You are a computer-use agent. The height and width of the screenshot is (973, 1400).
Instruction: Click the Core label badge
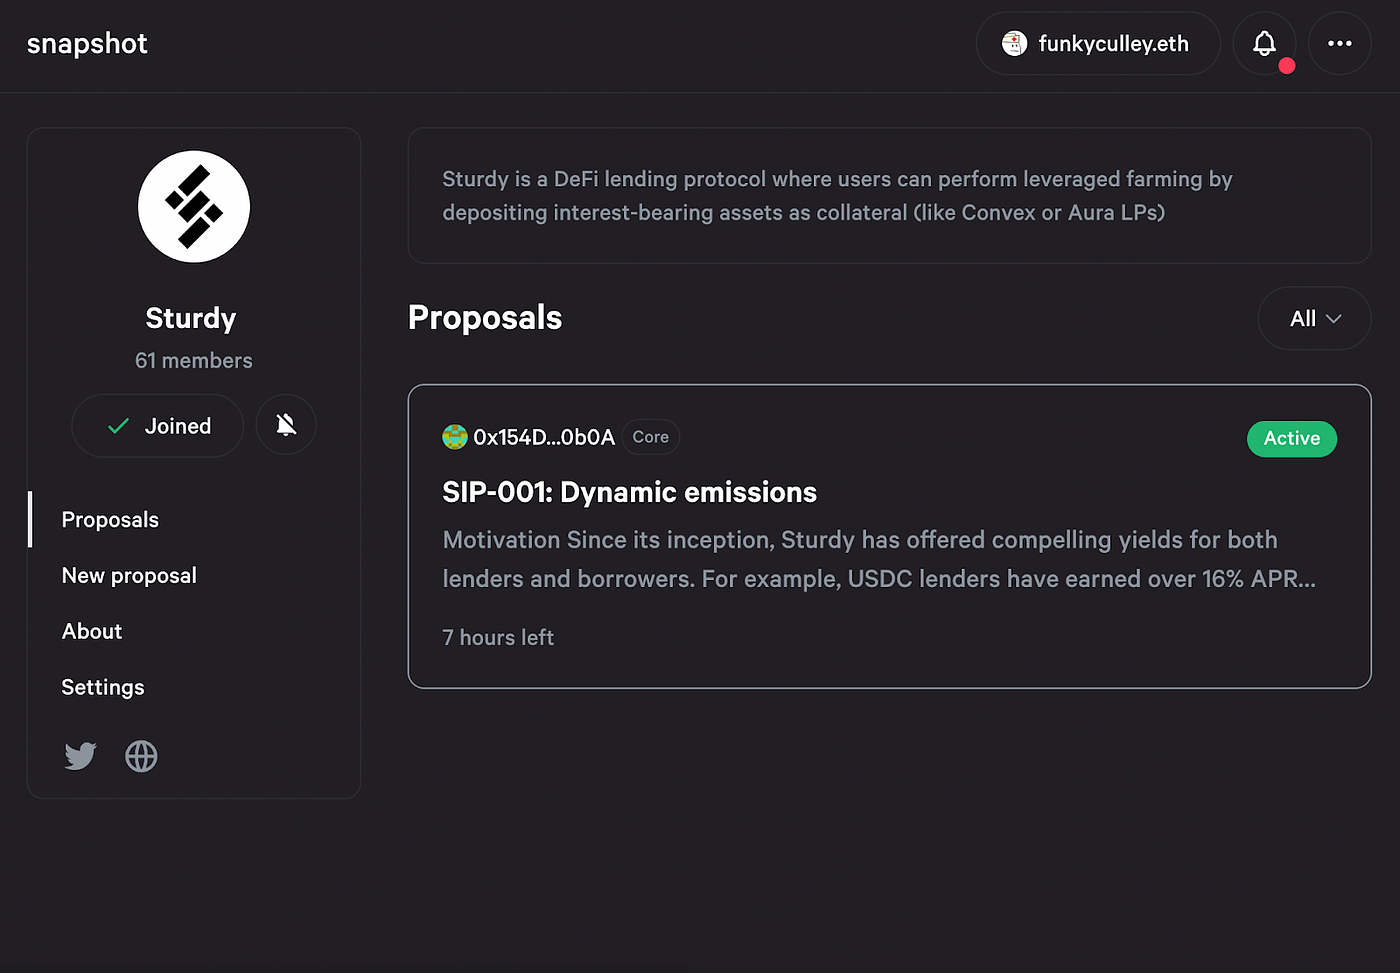click(650, 437)
